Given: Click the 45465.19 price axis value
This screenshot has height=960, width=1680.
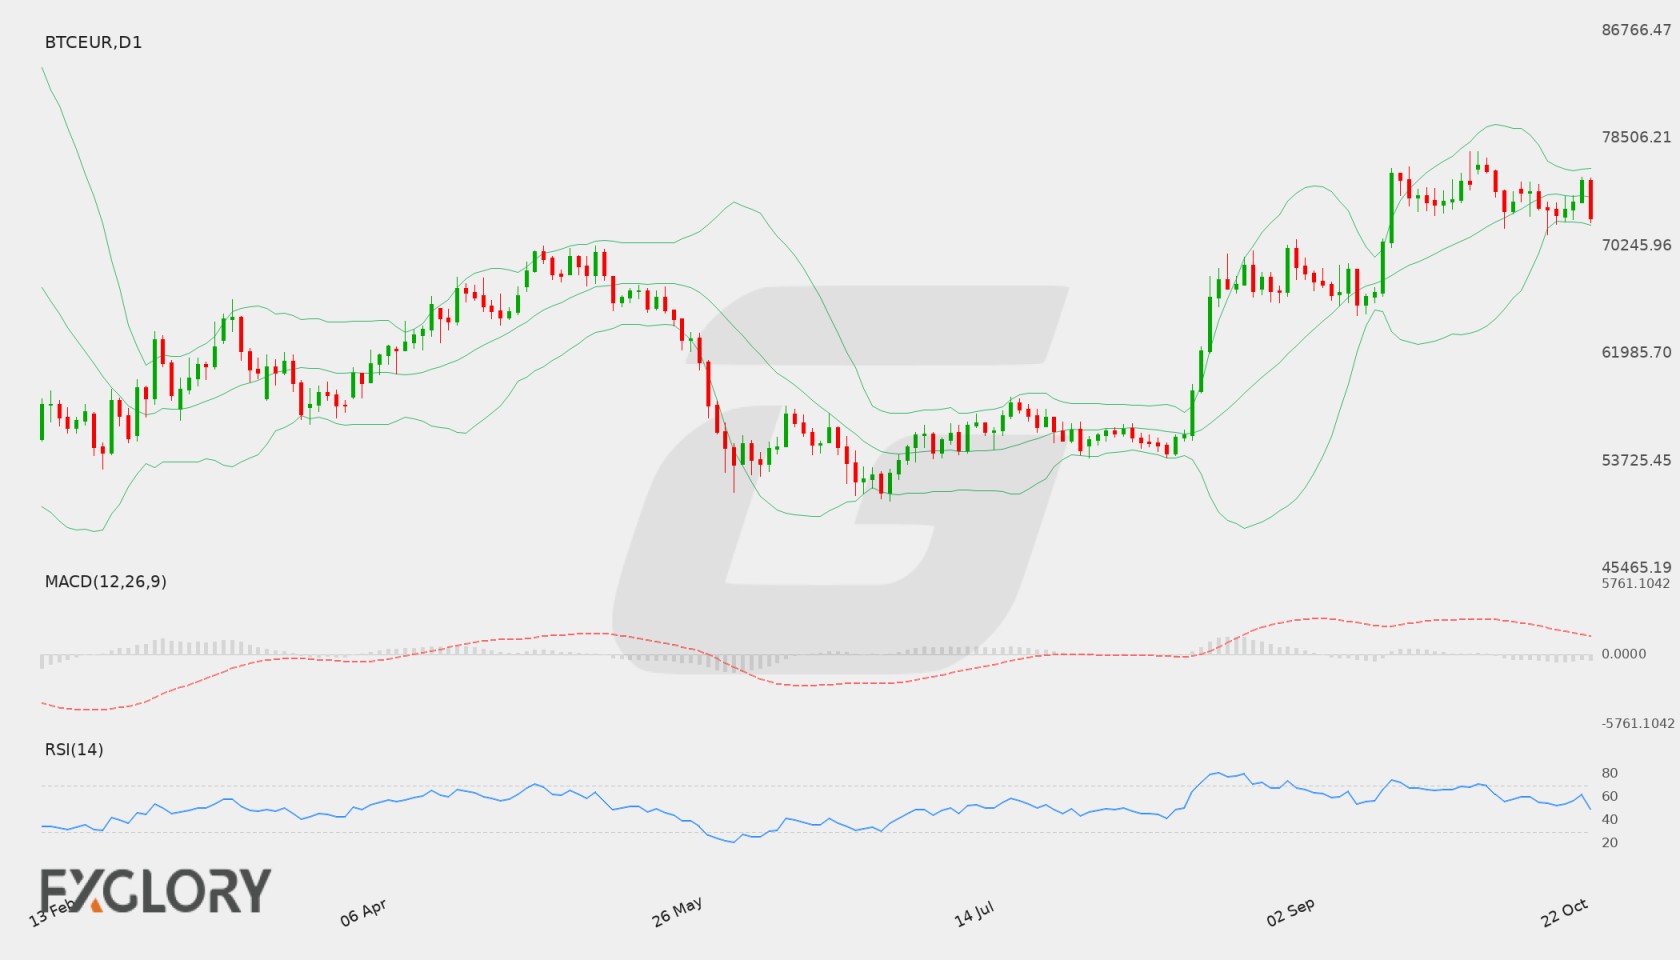Looking at the screenshot, I should [1636, 567].
